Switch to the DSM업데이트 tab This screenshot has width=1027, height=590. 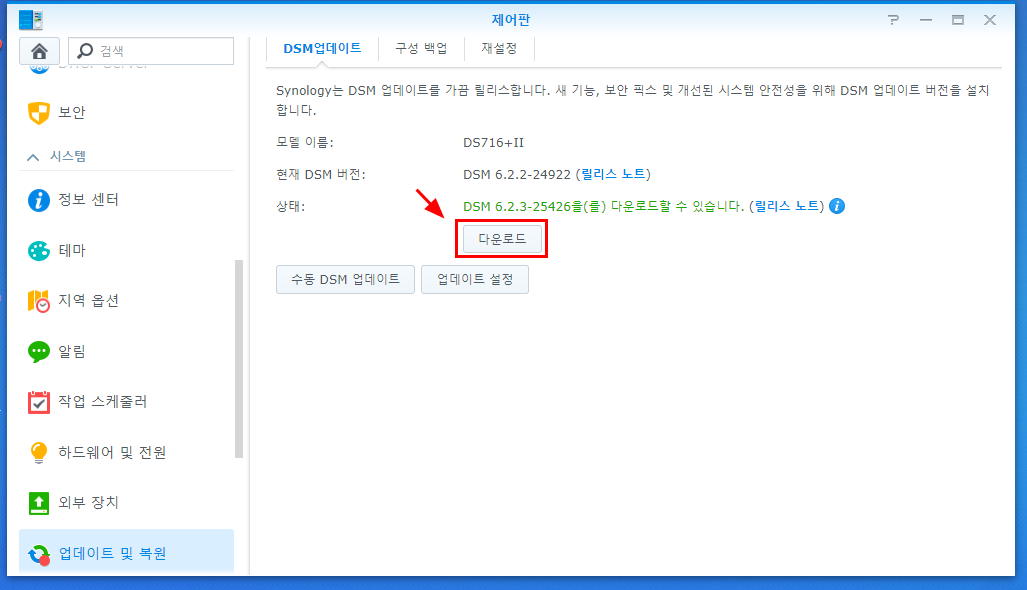point(322,48)
